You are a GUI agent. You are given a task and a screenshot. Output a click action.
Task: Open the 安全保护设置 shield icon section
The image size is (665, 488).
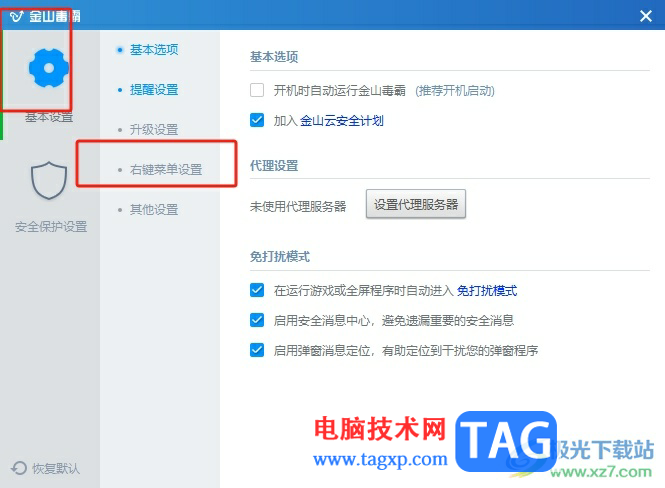pyautogui.click(x=49, y=180)
